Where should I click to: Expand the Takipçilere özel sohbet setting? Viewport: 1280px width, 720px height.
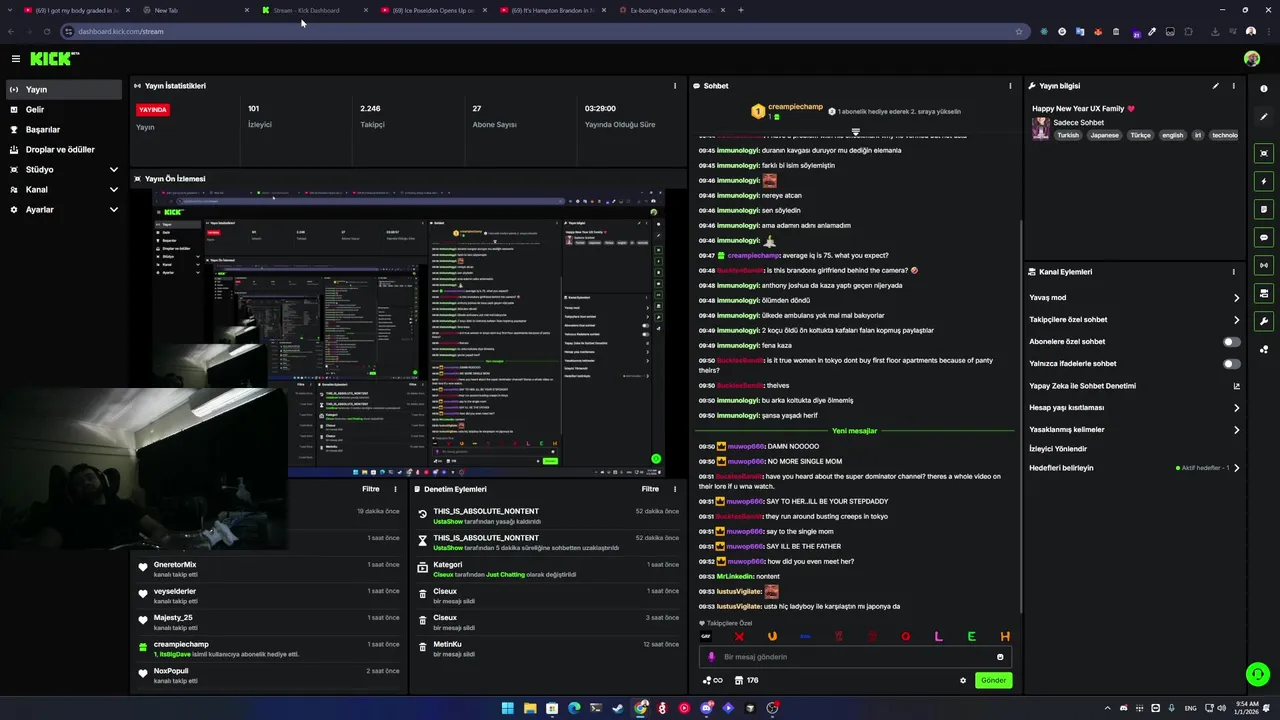(1134, 320)
